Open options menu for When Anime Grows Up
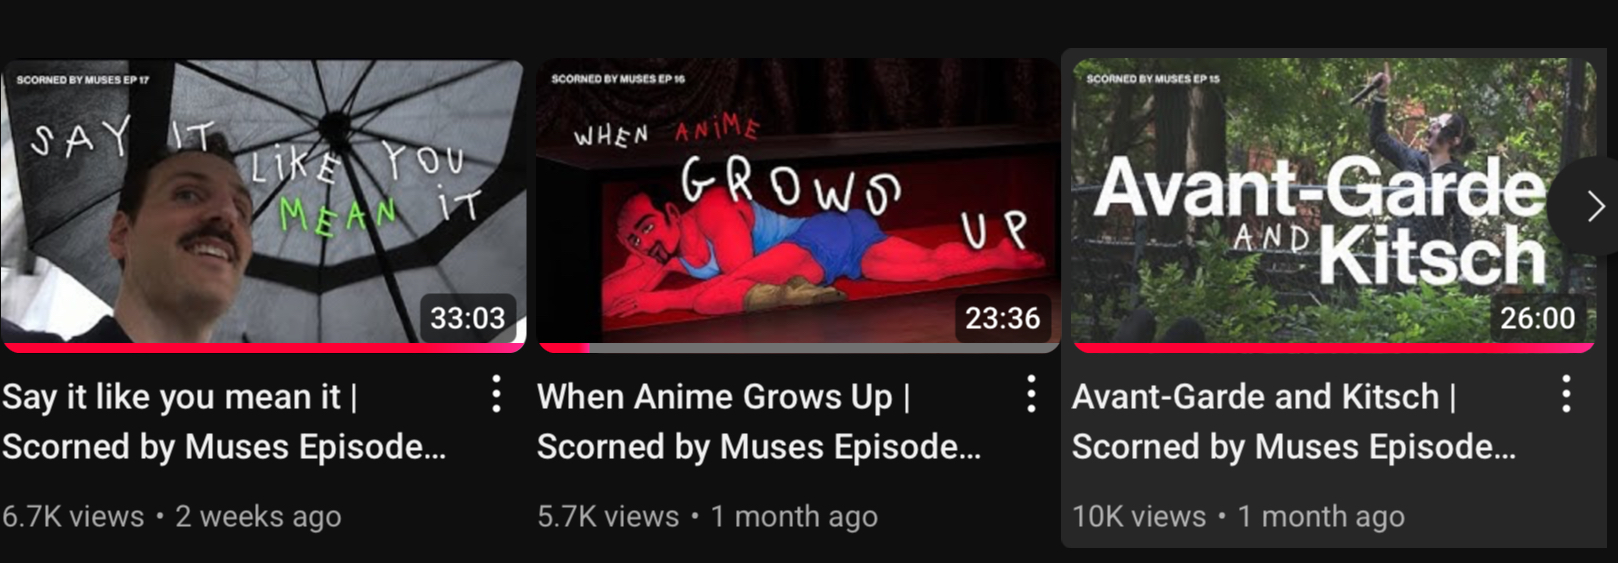1618x563 pixels. (x=1031, y=395)
